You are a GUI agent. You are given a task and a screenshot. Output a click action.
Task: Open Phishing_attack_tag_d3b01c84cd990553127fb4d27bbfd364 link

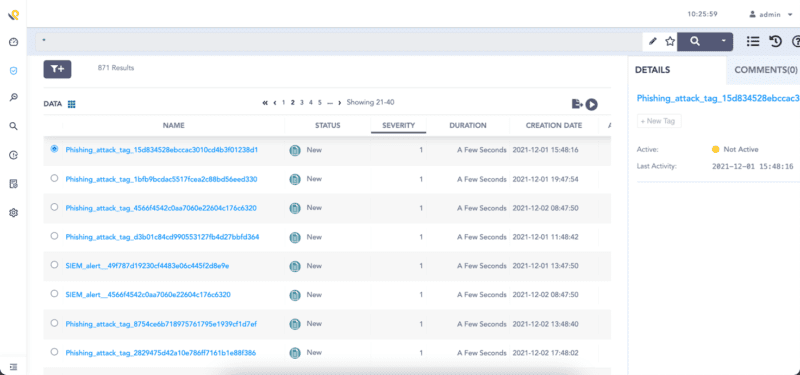coord(162,237)
